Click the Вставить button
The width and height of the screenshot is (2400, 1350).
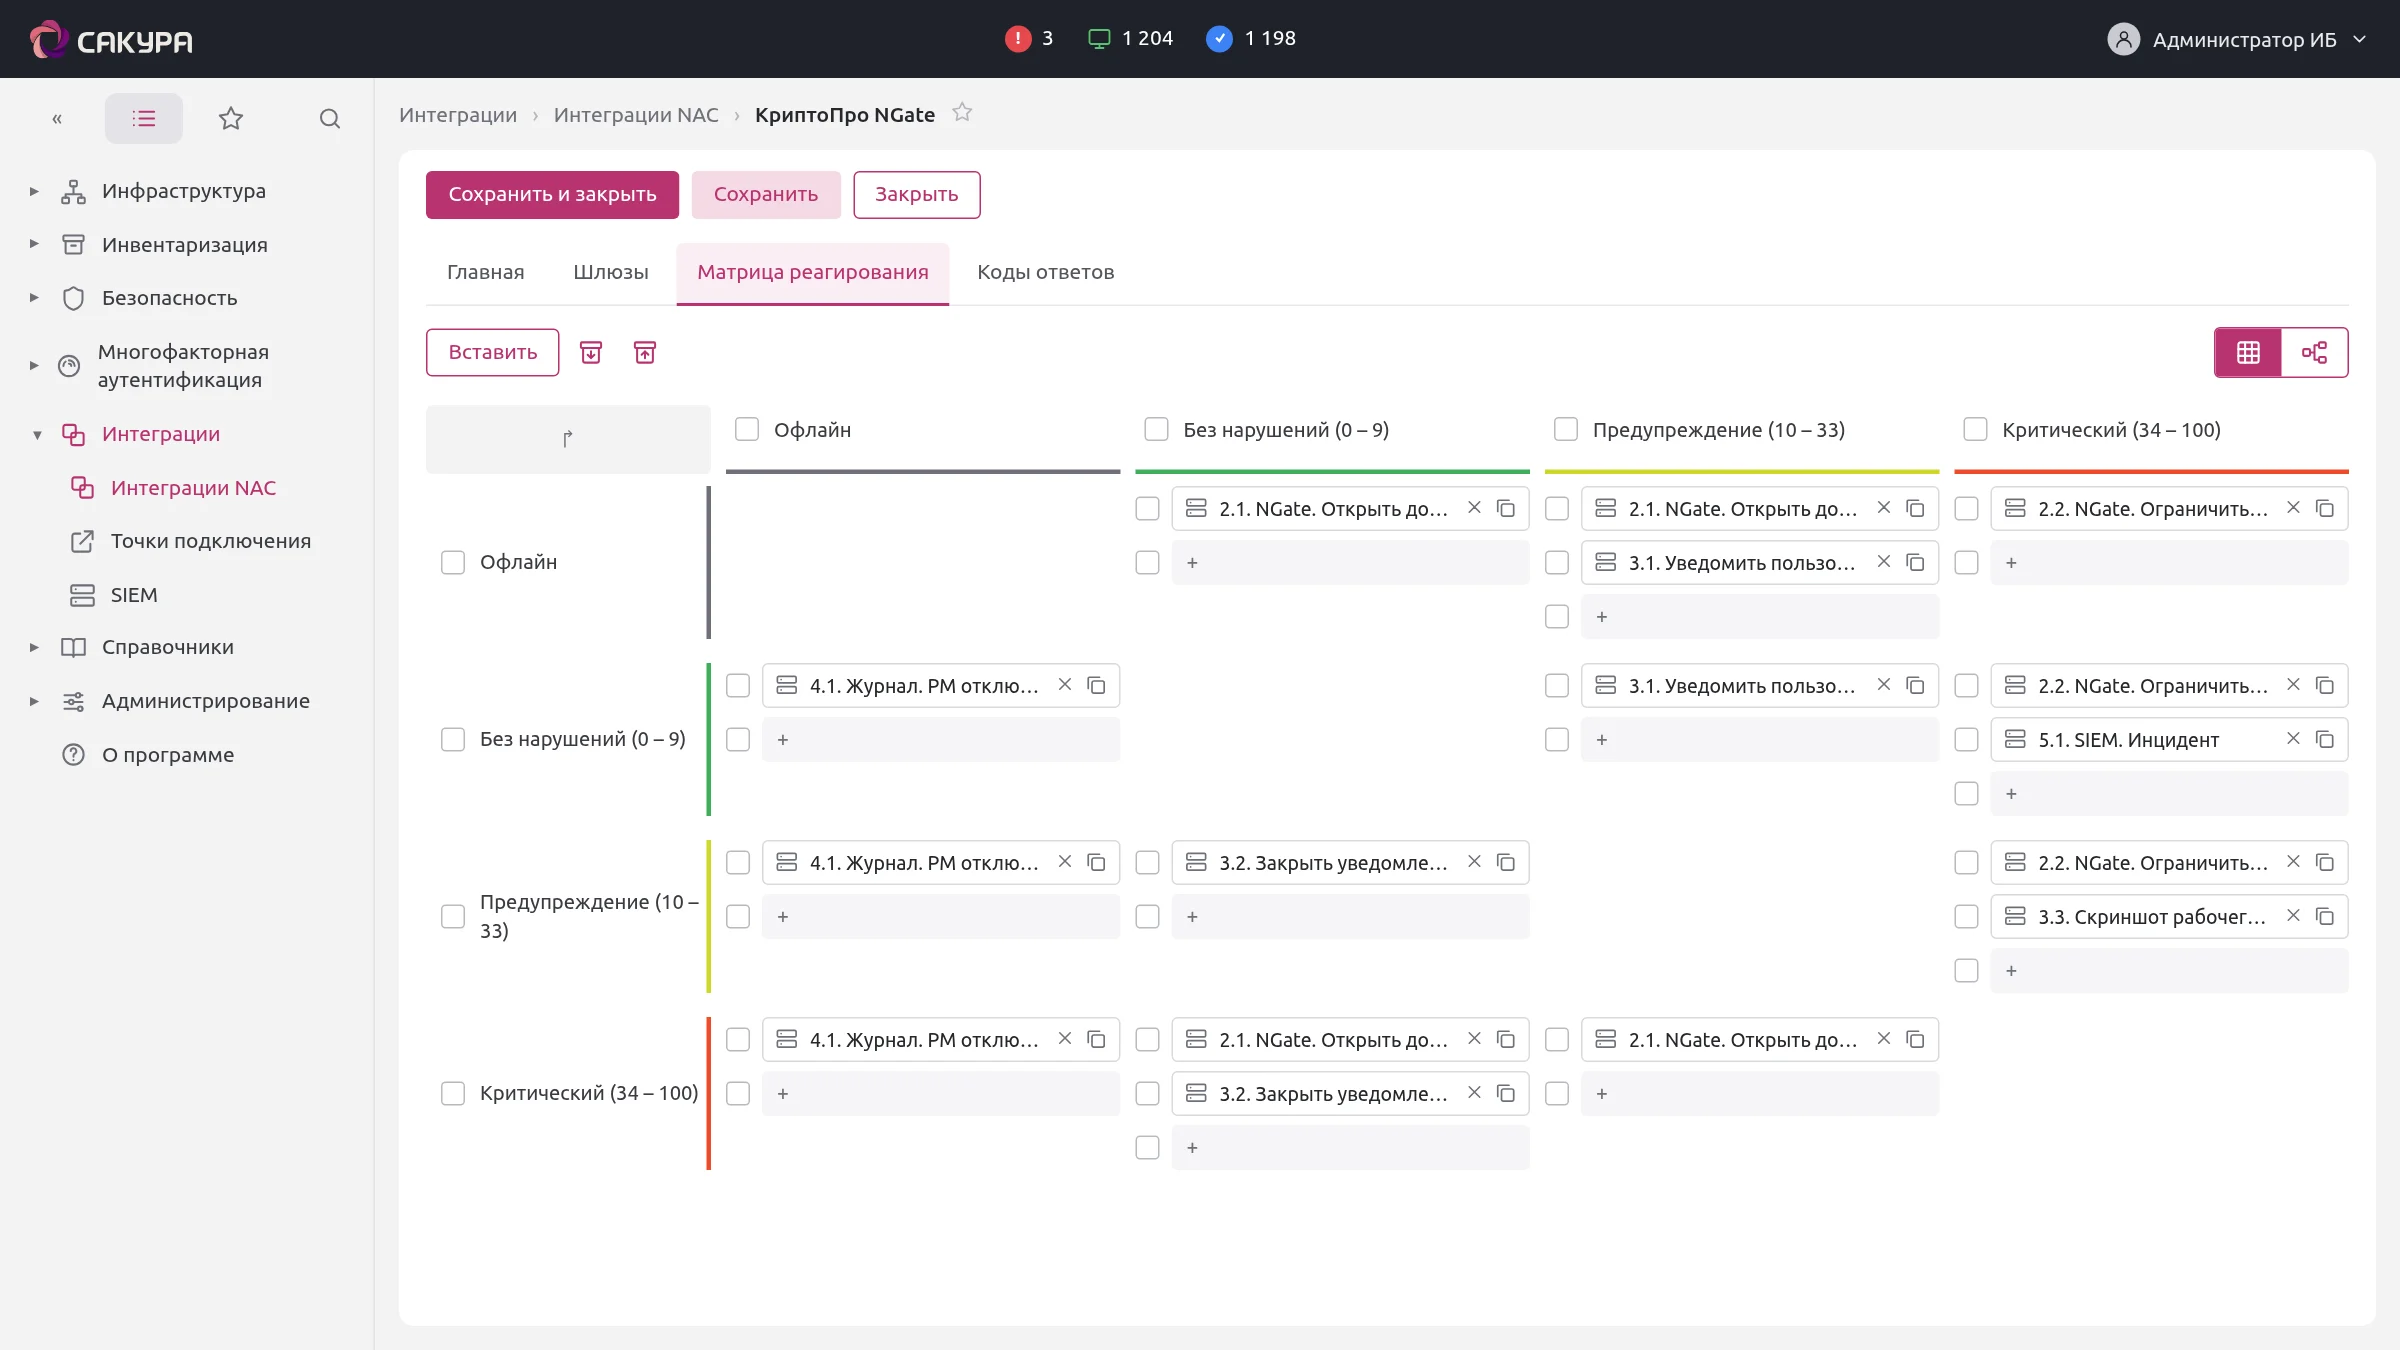[x=493, y=352]
